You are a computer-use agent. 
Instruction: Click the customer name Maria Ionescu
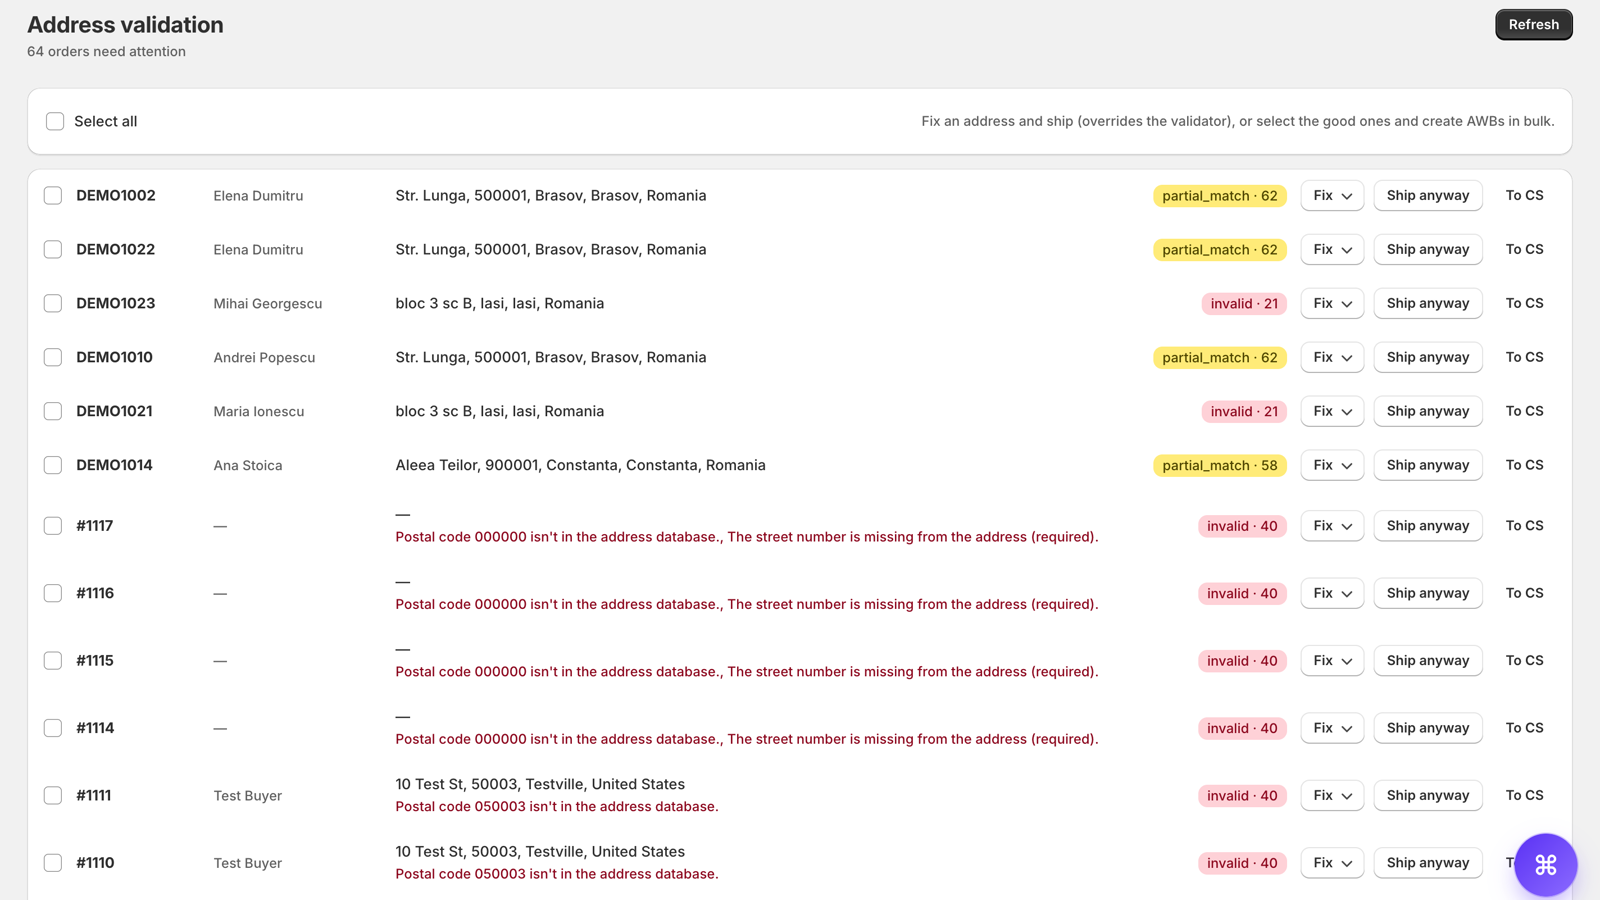[x=258, y=412]
